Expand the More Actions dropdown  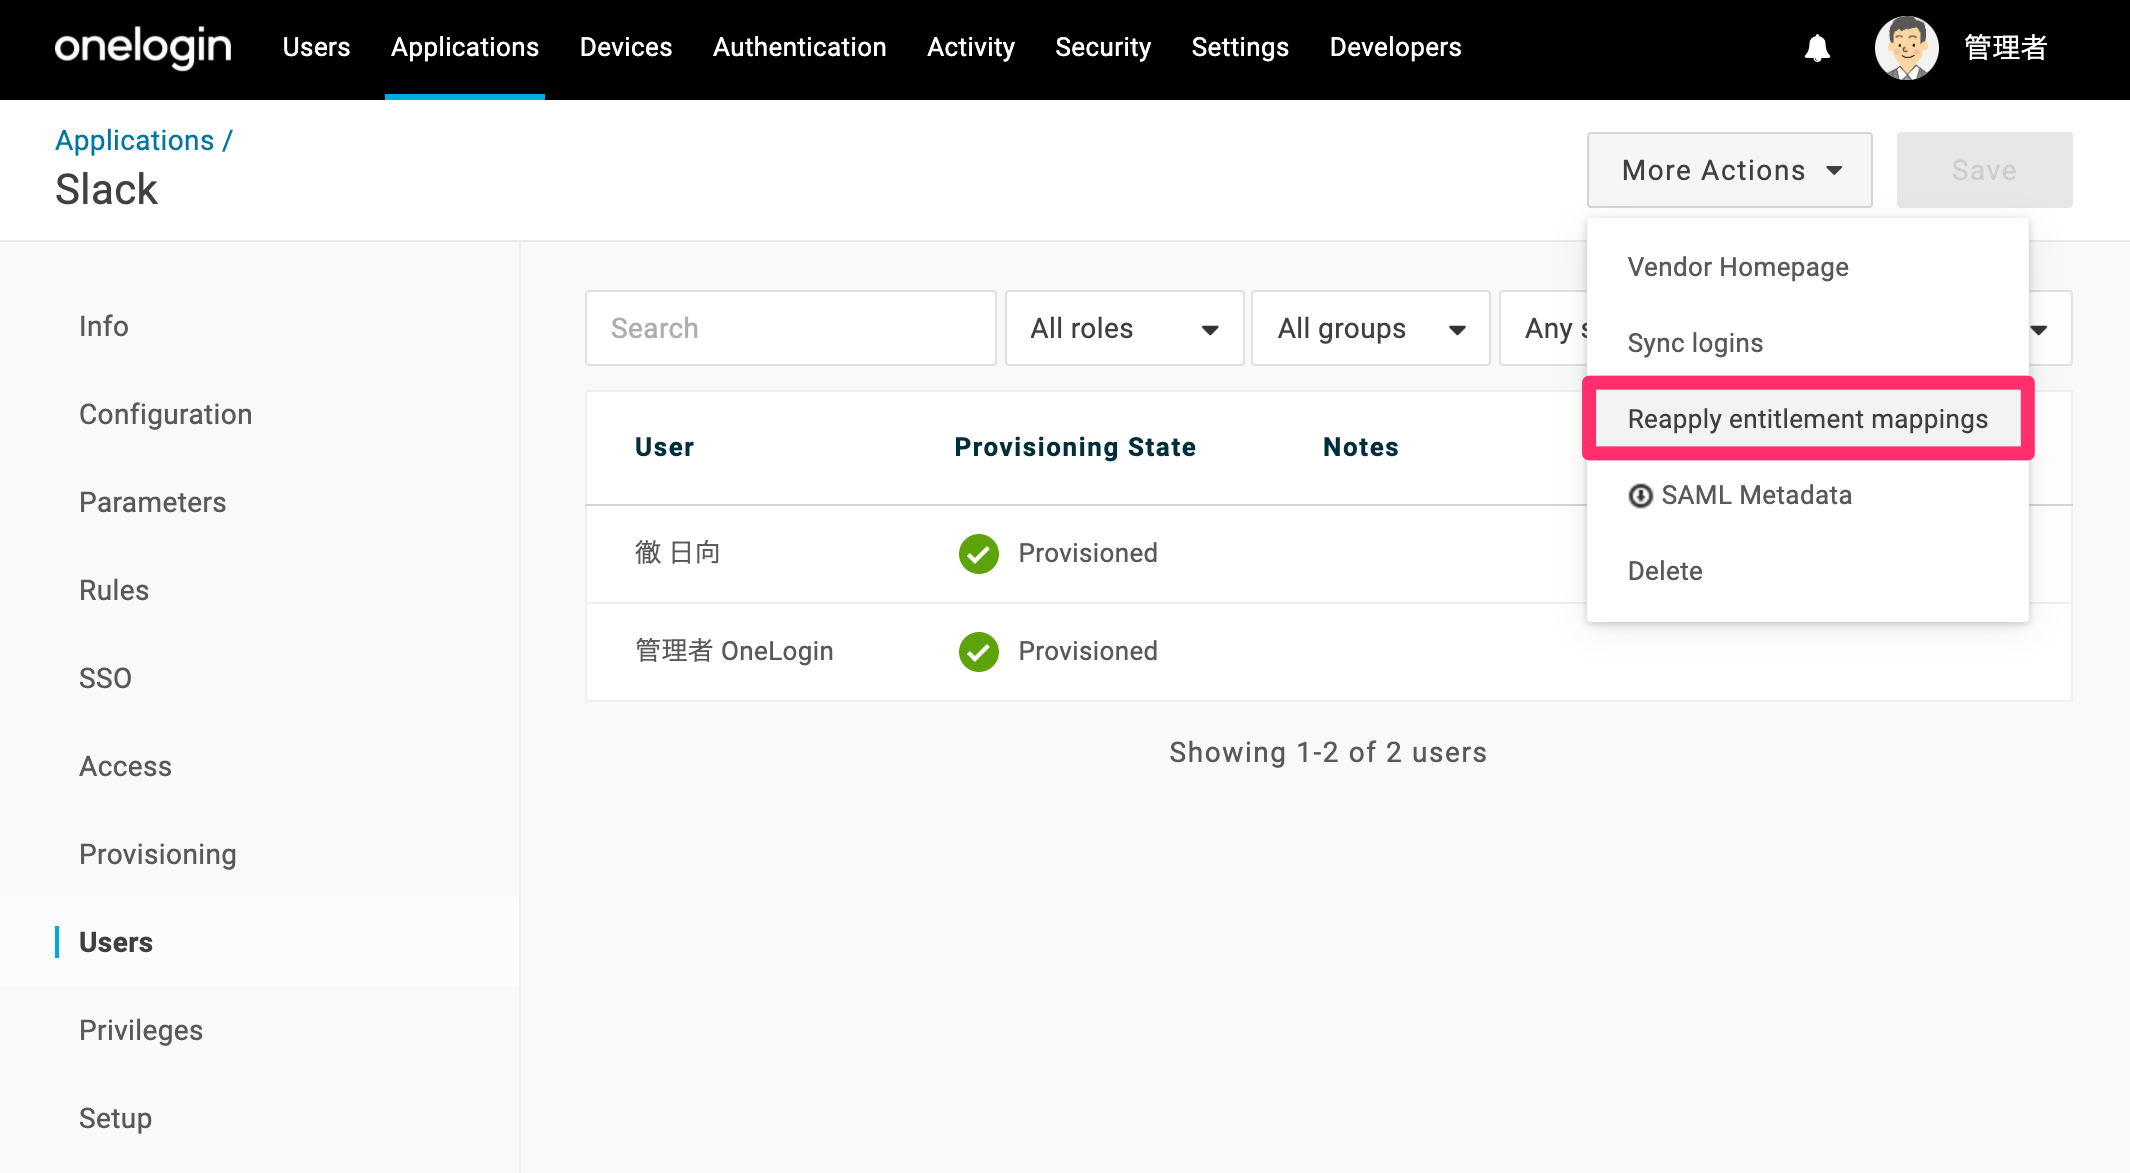1730,170
